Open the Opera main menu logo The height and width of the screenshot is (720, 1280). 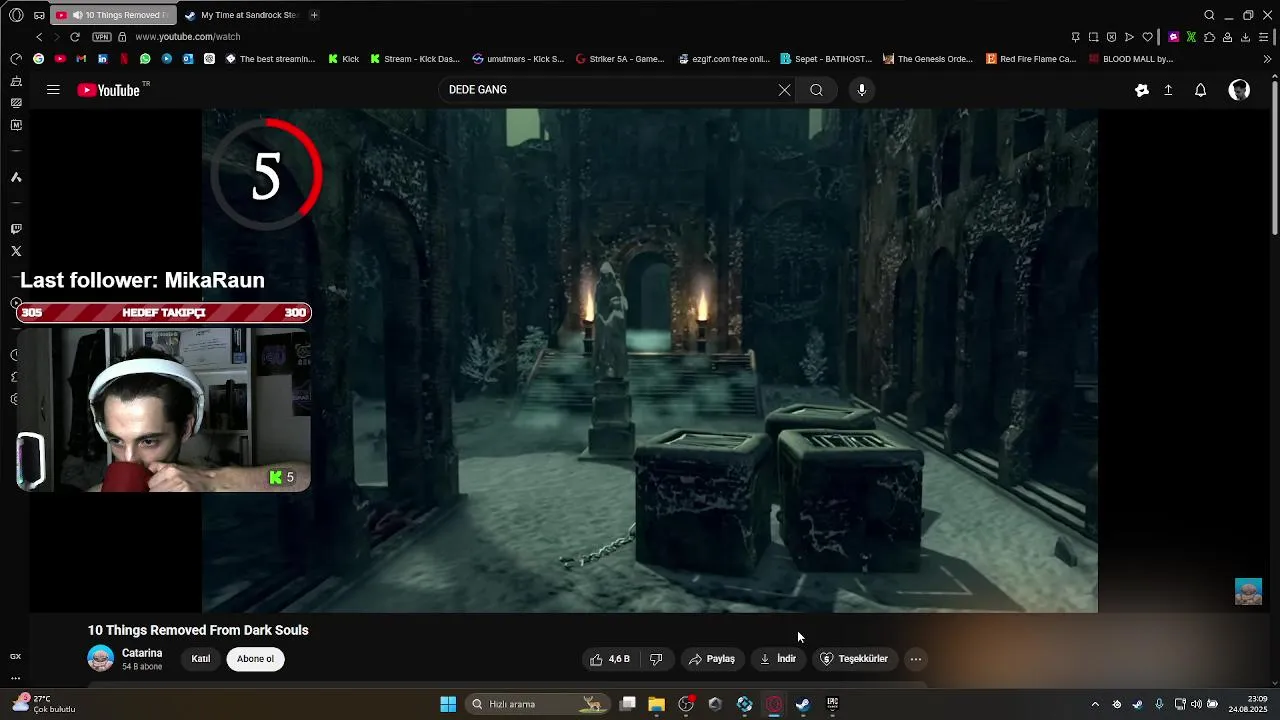(16, 15)
